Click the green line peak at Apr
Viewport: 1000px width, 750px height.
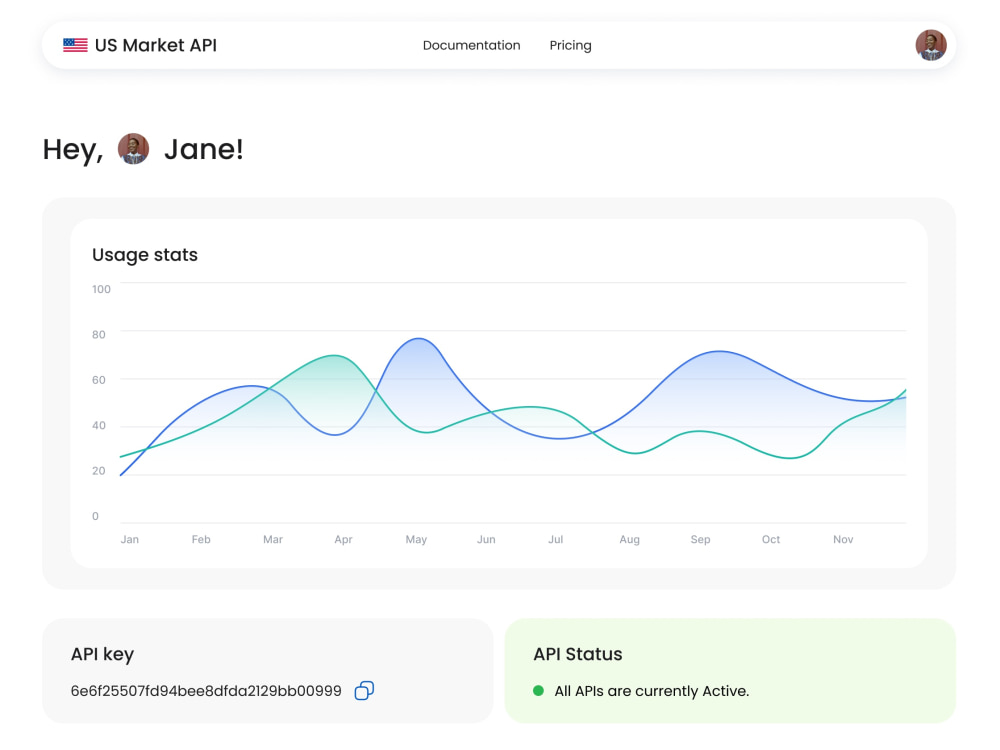click(x=334, y=355)
